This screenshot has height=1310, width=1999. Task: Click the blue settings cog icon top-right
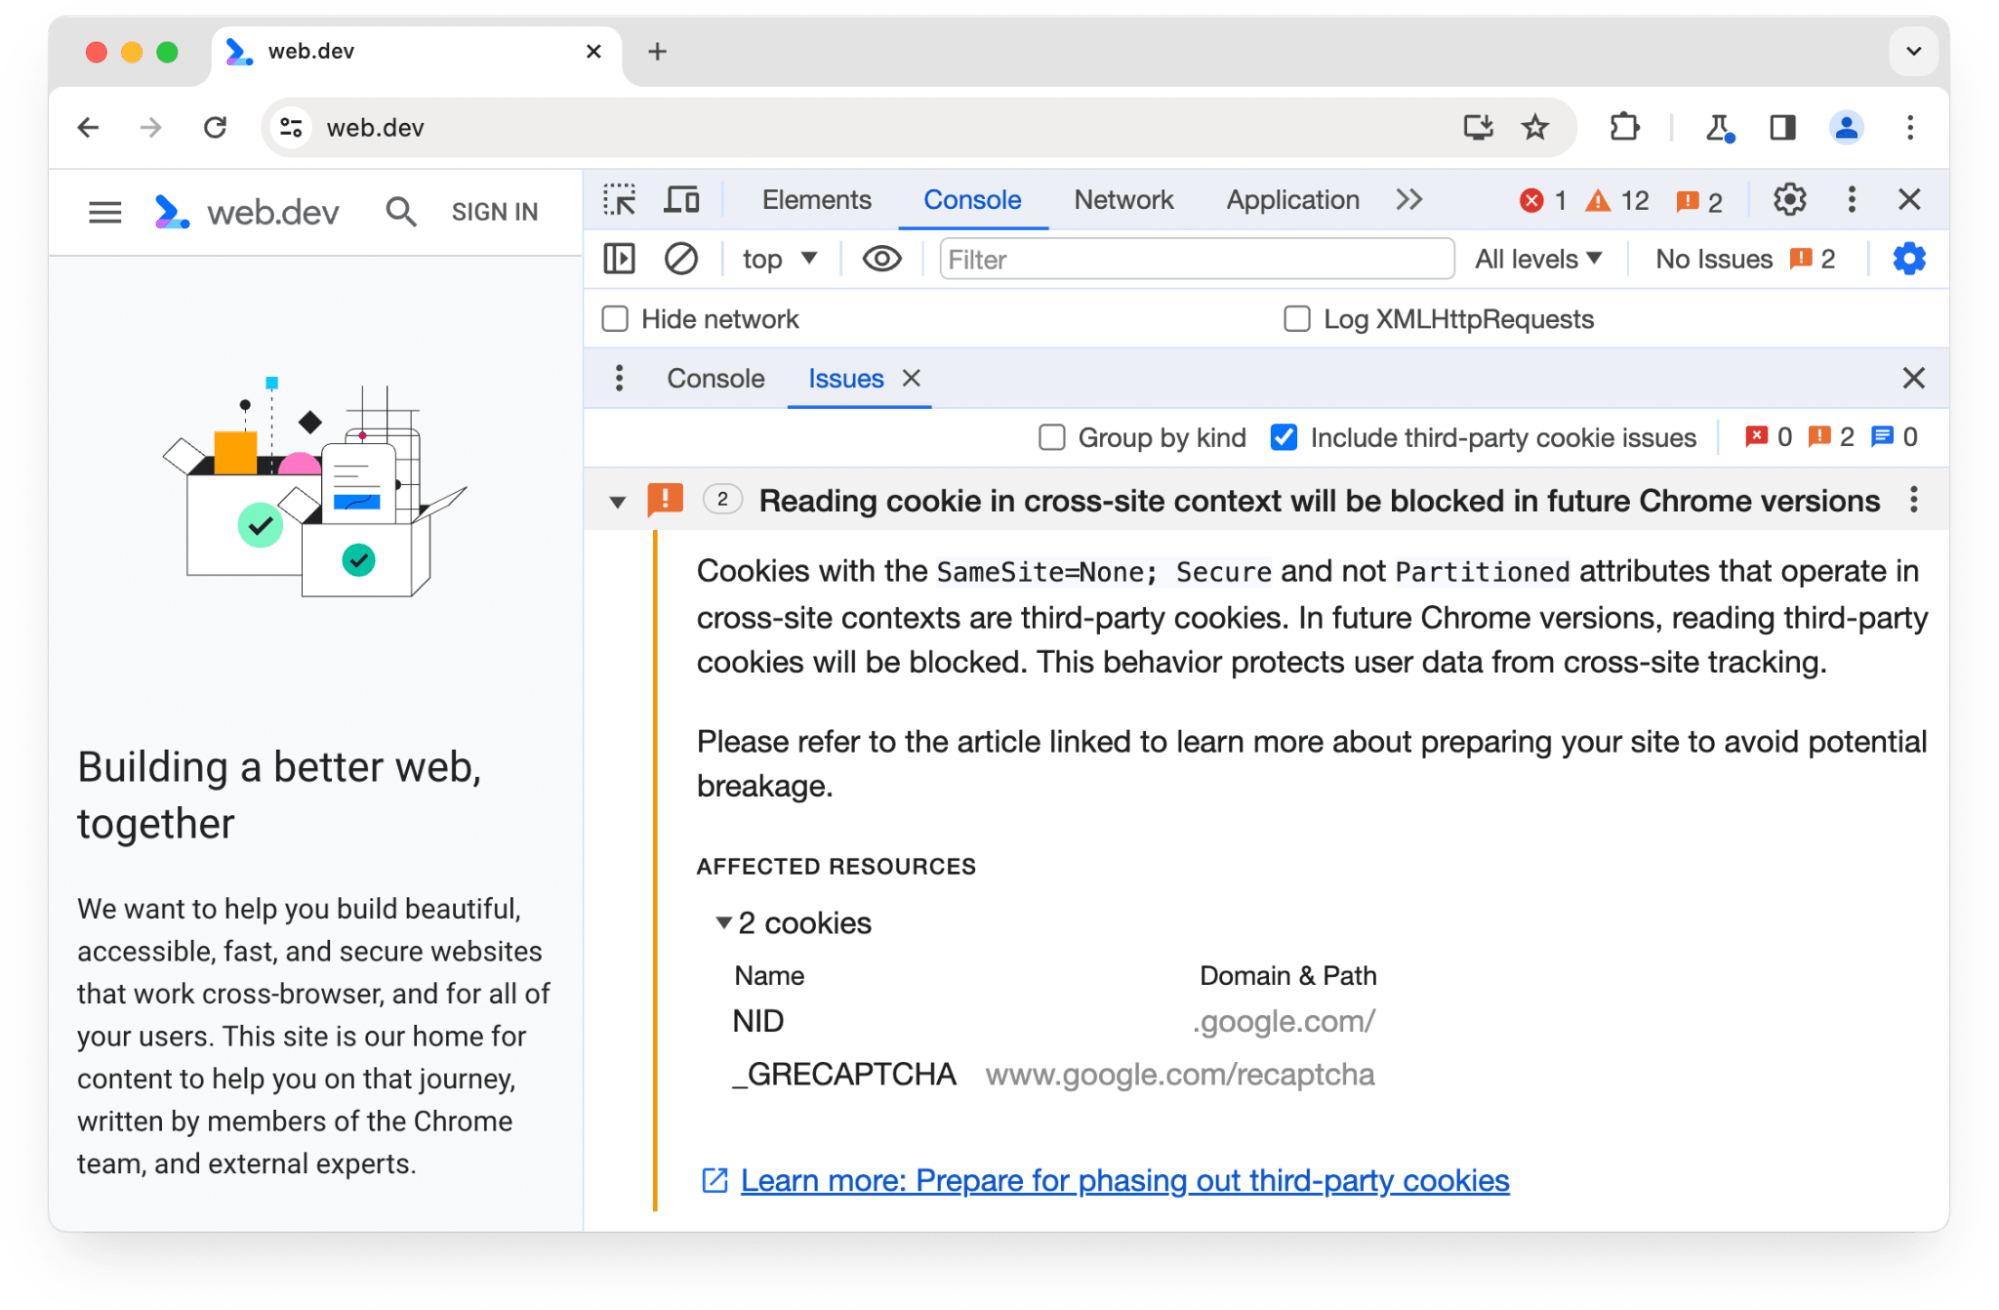point(1908,259)
